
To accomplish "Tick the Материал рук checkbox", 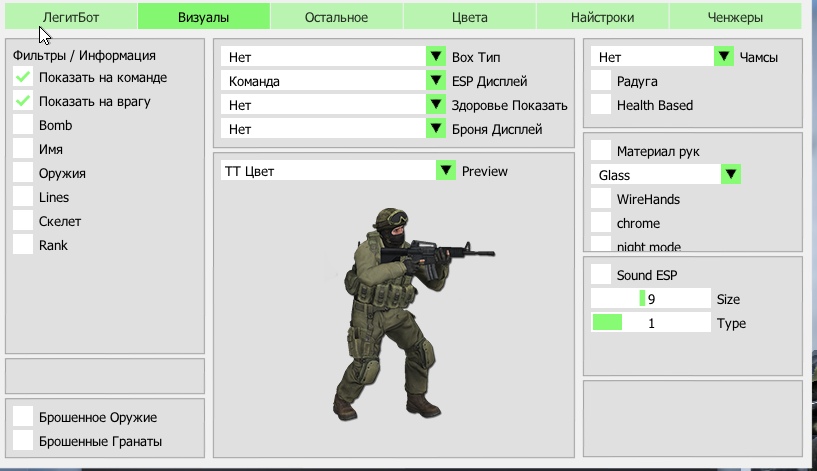I will pyautogui.click(x=601, y=151).
